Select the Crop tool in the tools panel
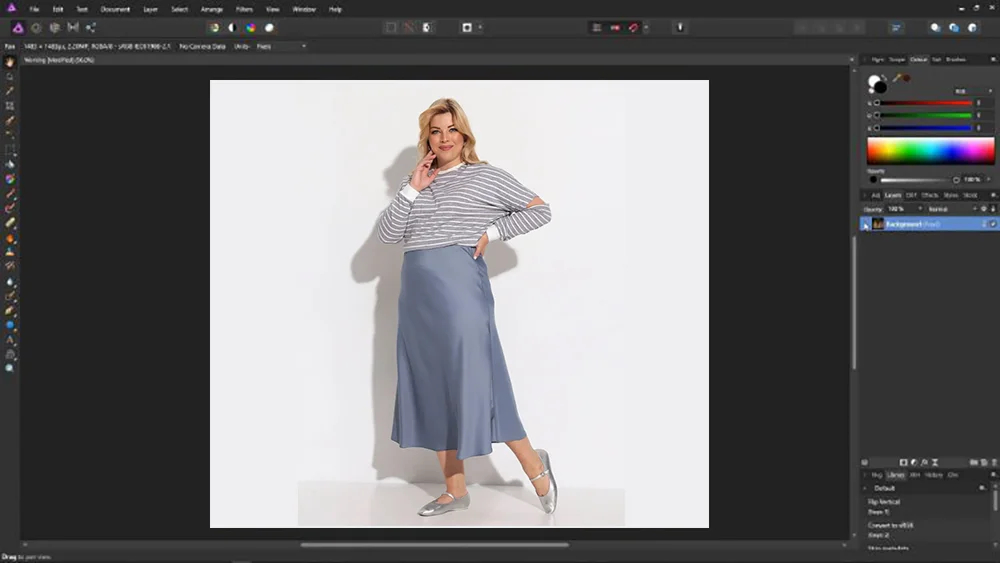The image size is (1000, 563). (10, 106)
